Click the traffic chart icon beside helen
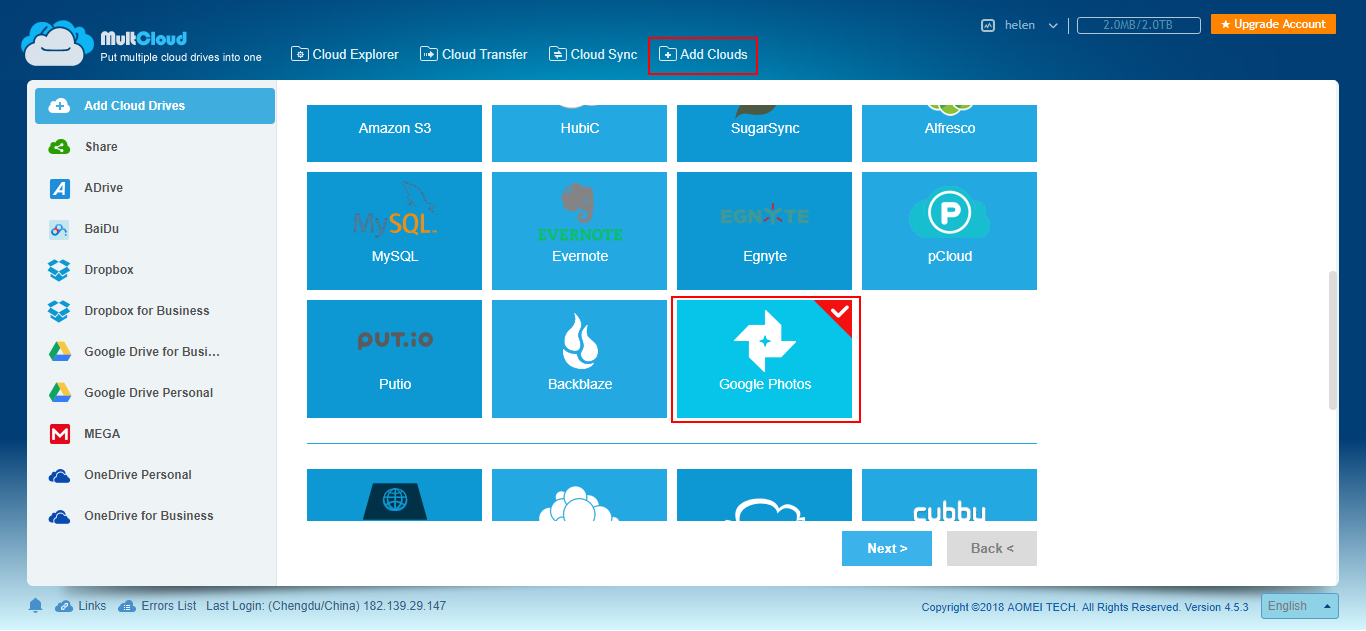The image size is (1366, 631). pyautogui.click(x=988, y=25)
